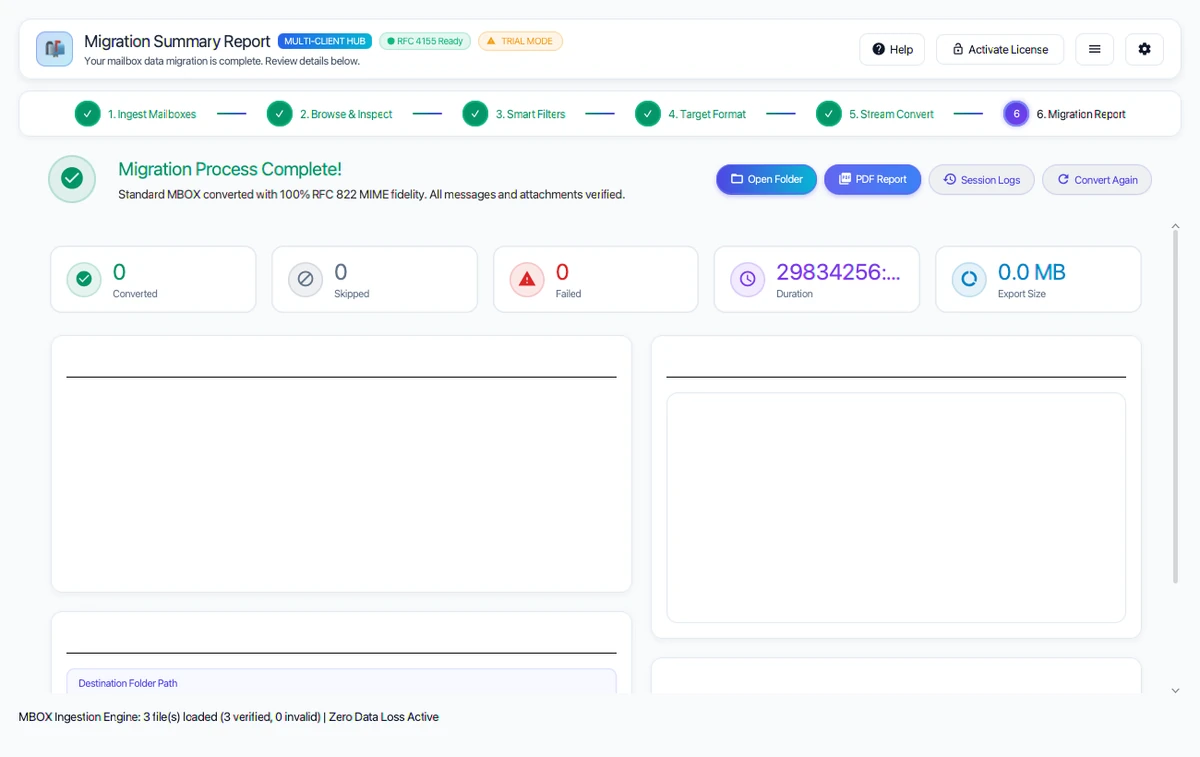Click the RFC 4155 Ready badge
The width and height of the screenshot is (1200, 757).
(x=425, y=41)
